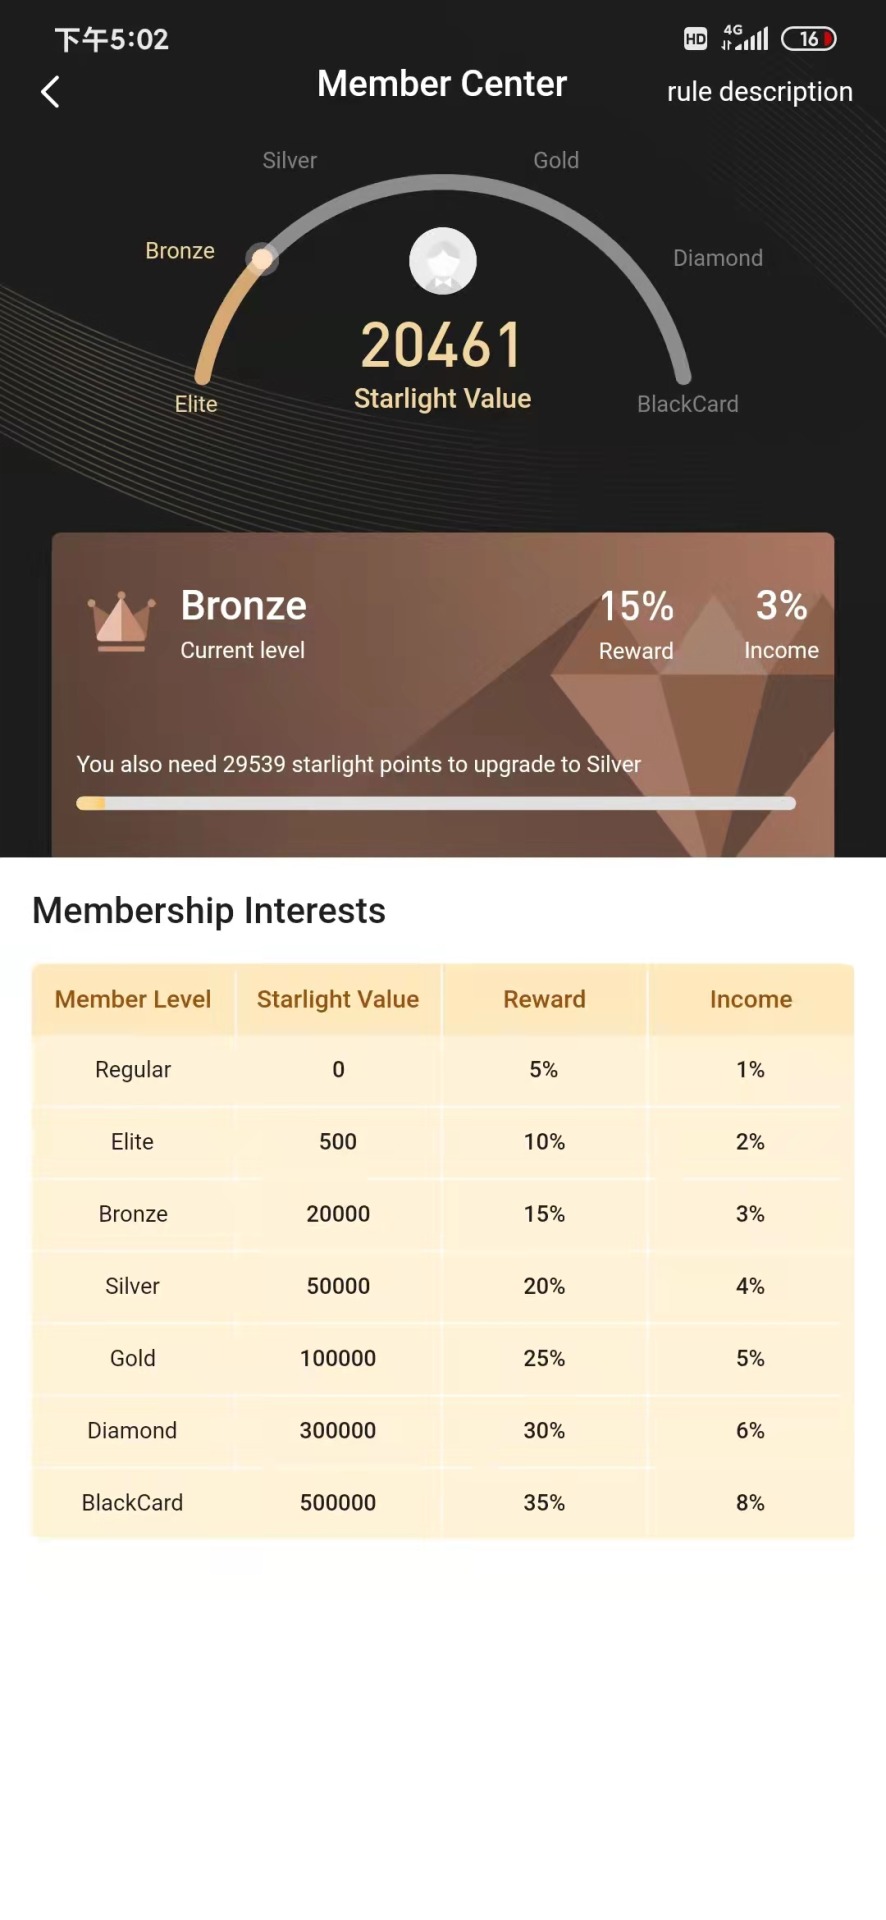The height and width of the screenshot is (1920, 886).
Task: Tap the Diamond label on level arc
Action: 718,258
